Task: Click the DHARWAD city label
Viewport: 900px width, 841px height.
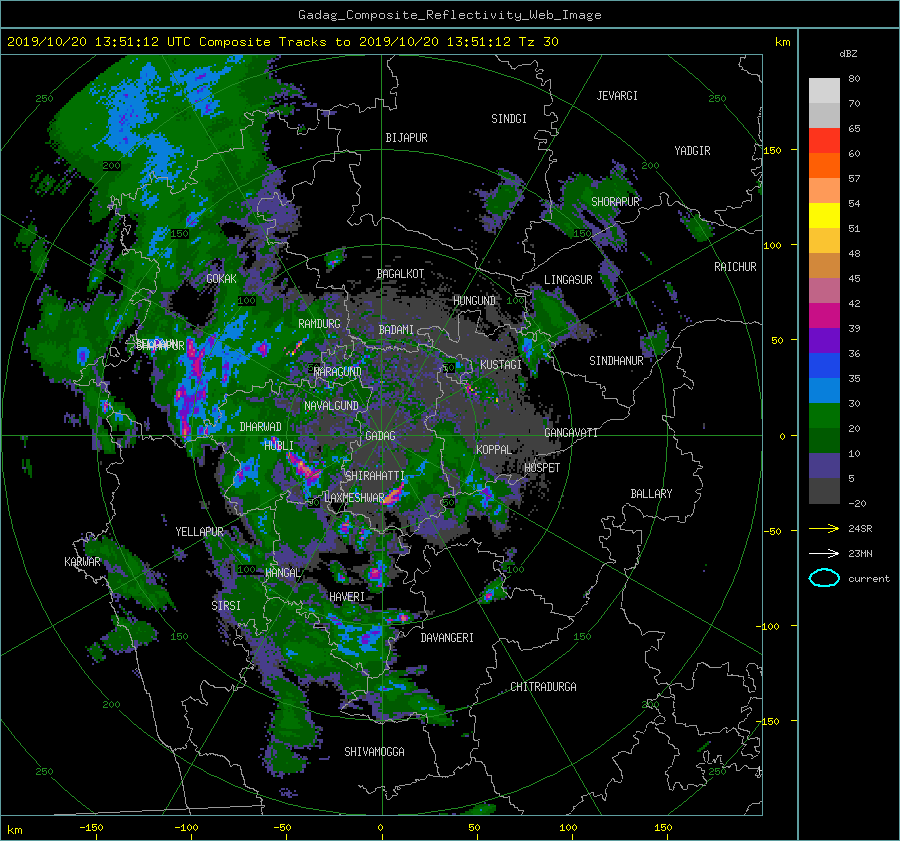Action: click(261, 427)
